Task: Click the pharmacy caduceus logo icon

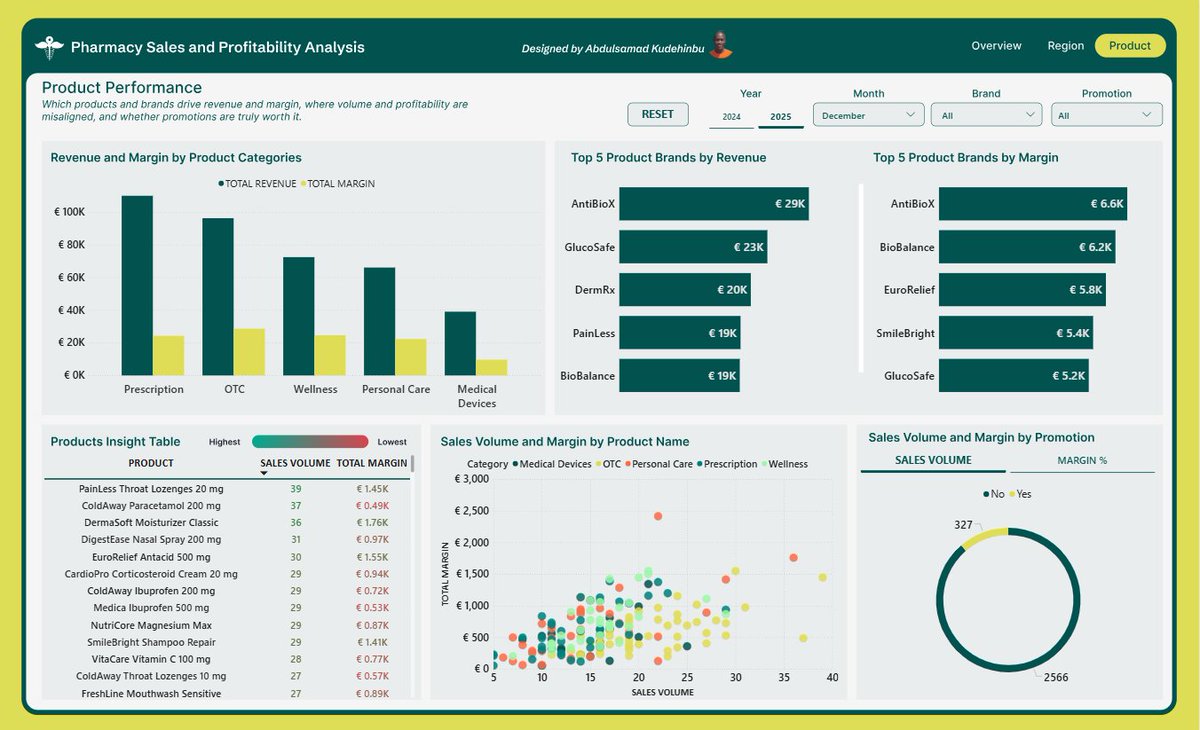Action: (48, 47)
